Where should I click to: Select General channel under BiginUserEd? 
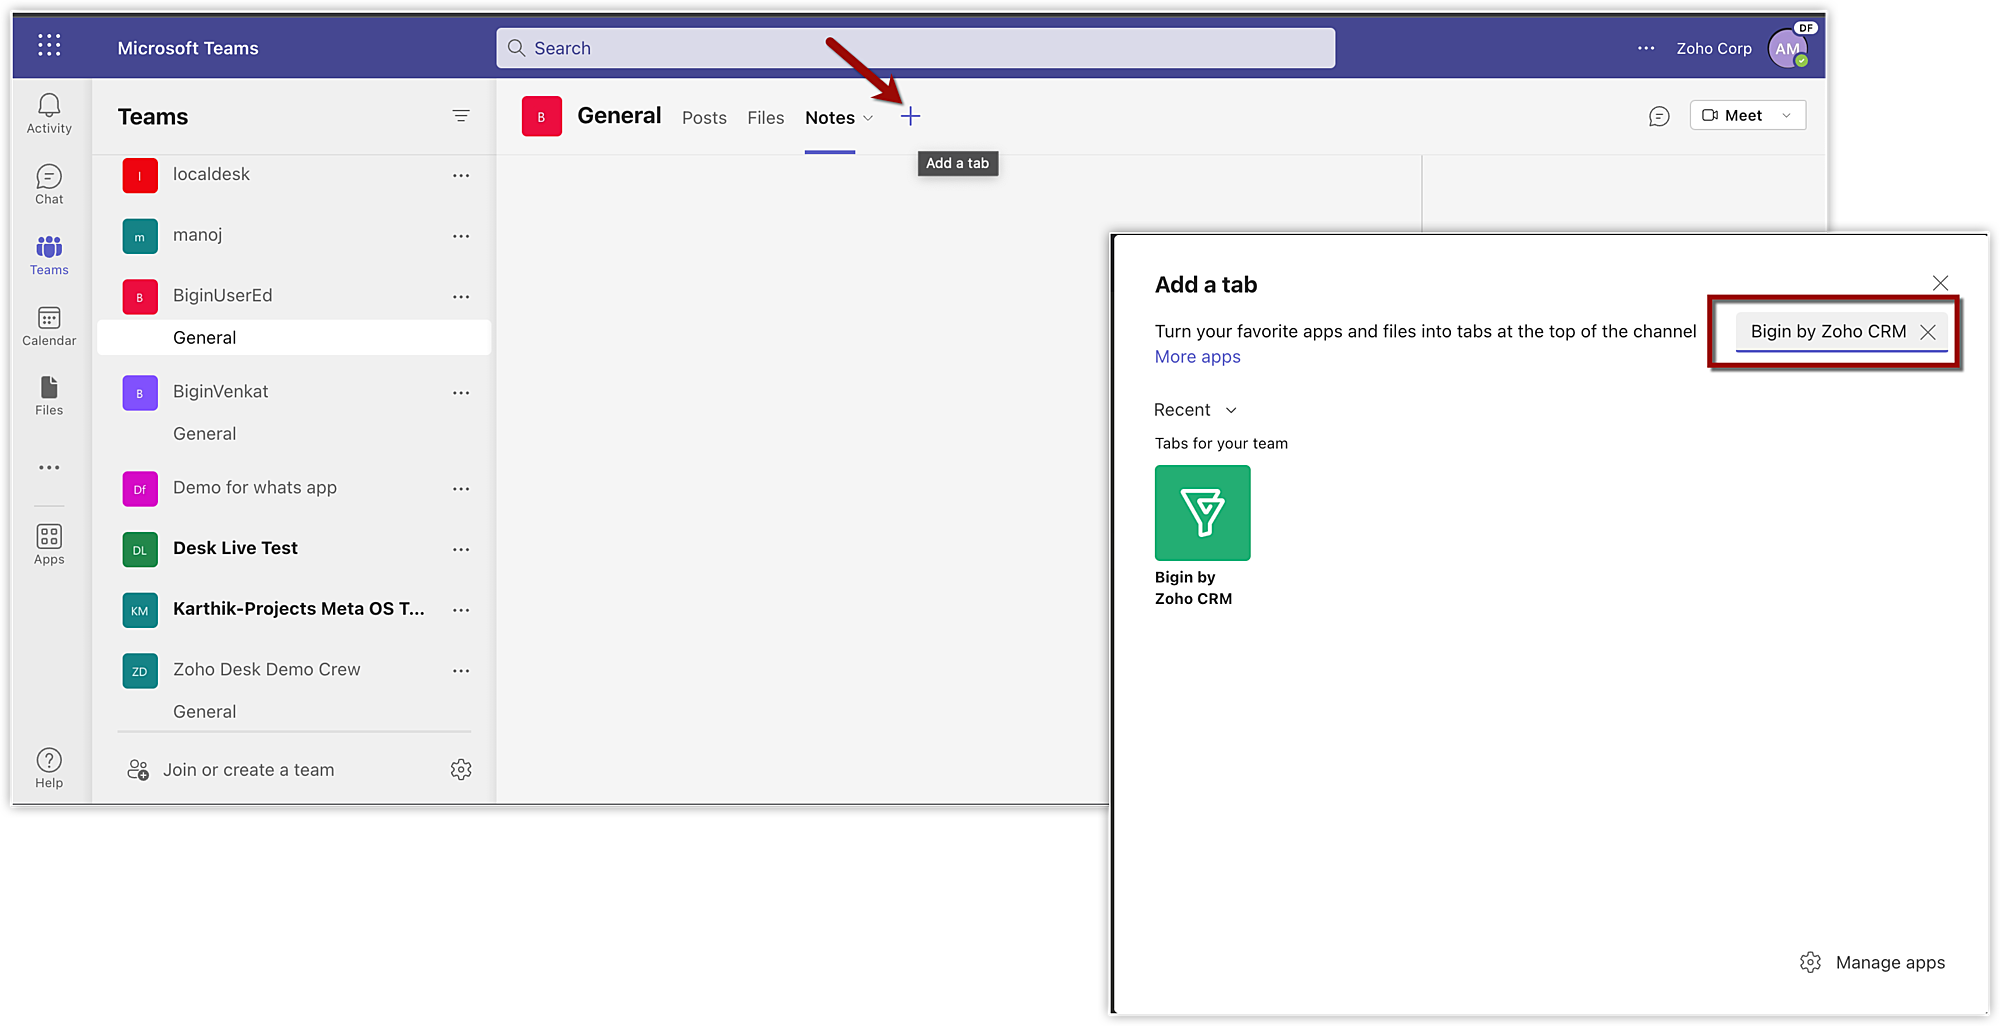(294, 338)
